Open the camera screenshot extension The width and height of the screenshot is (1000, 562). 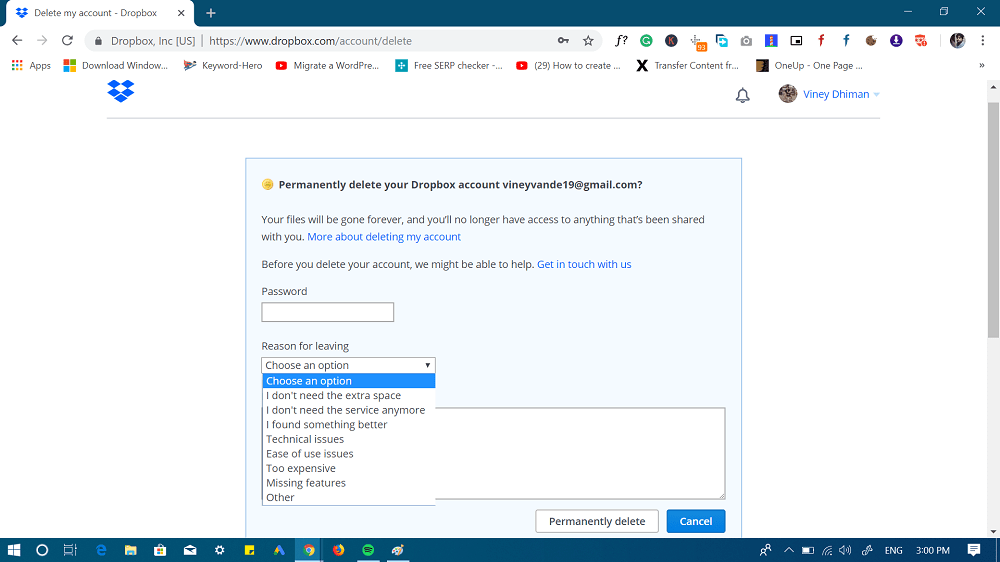pyautogui.click(x=746, y=41)
